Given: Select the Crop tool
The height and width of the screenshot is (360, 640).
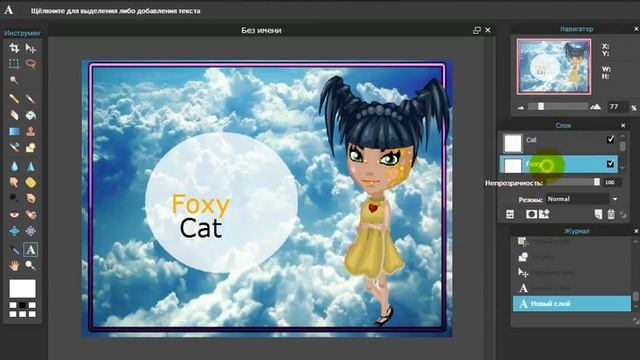Looking at the screenshot, I should click(x=14, y=48).
